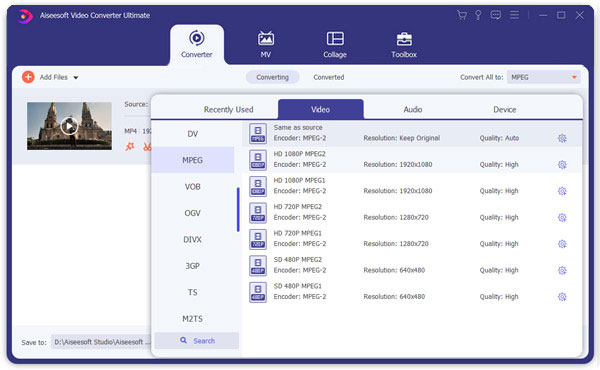Choose DV format category
Viewport: 600px width, 370px height.
[192, 134]
